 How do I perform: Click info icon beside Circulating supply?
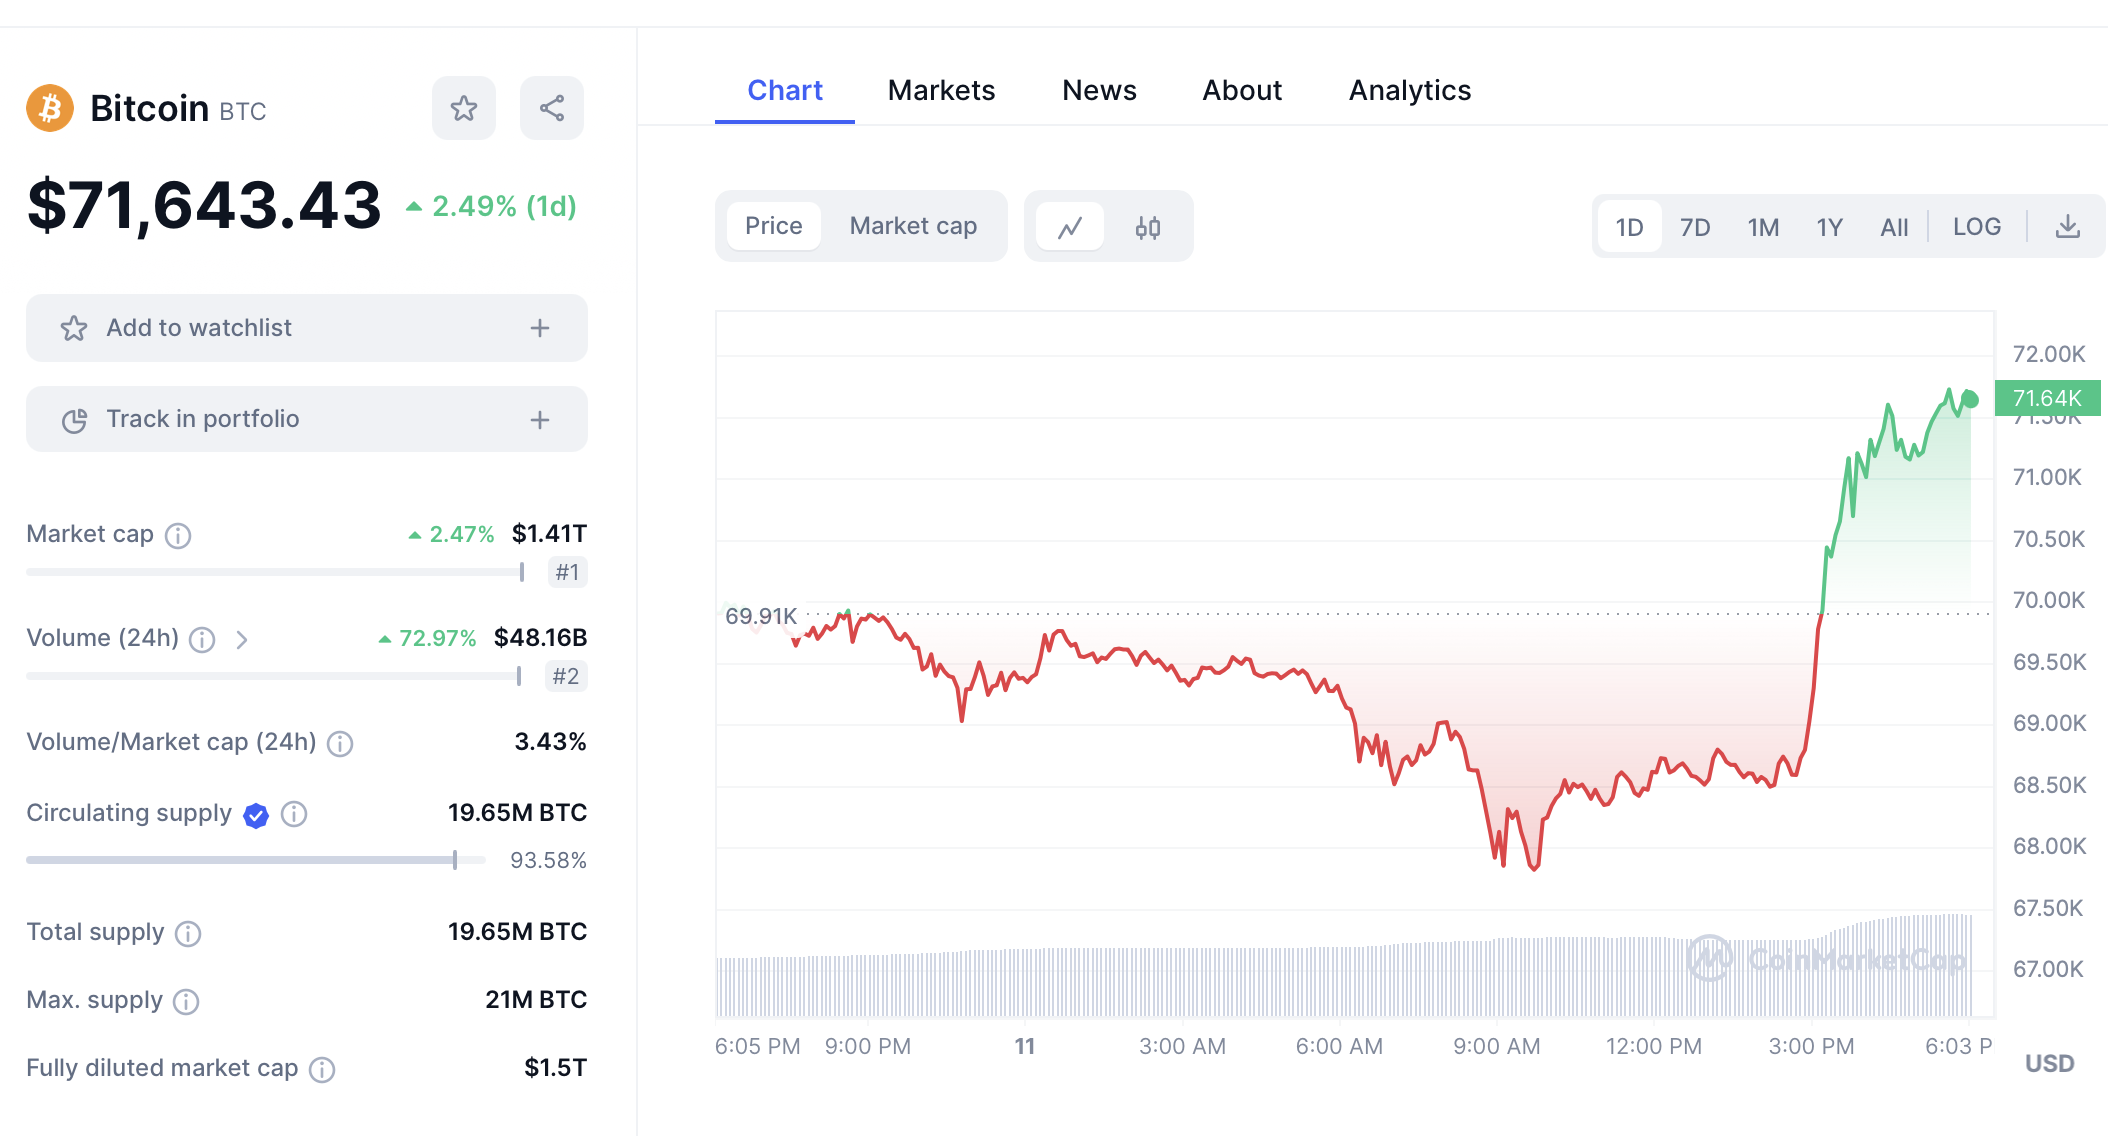(x=294, y=814)
